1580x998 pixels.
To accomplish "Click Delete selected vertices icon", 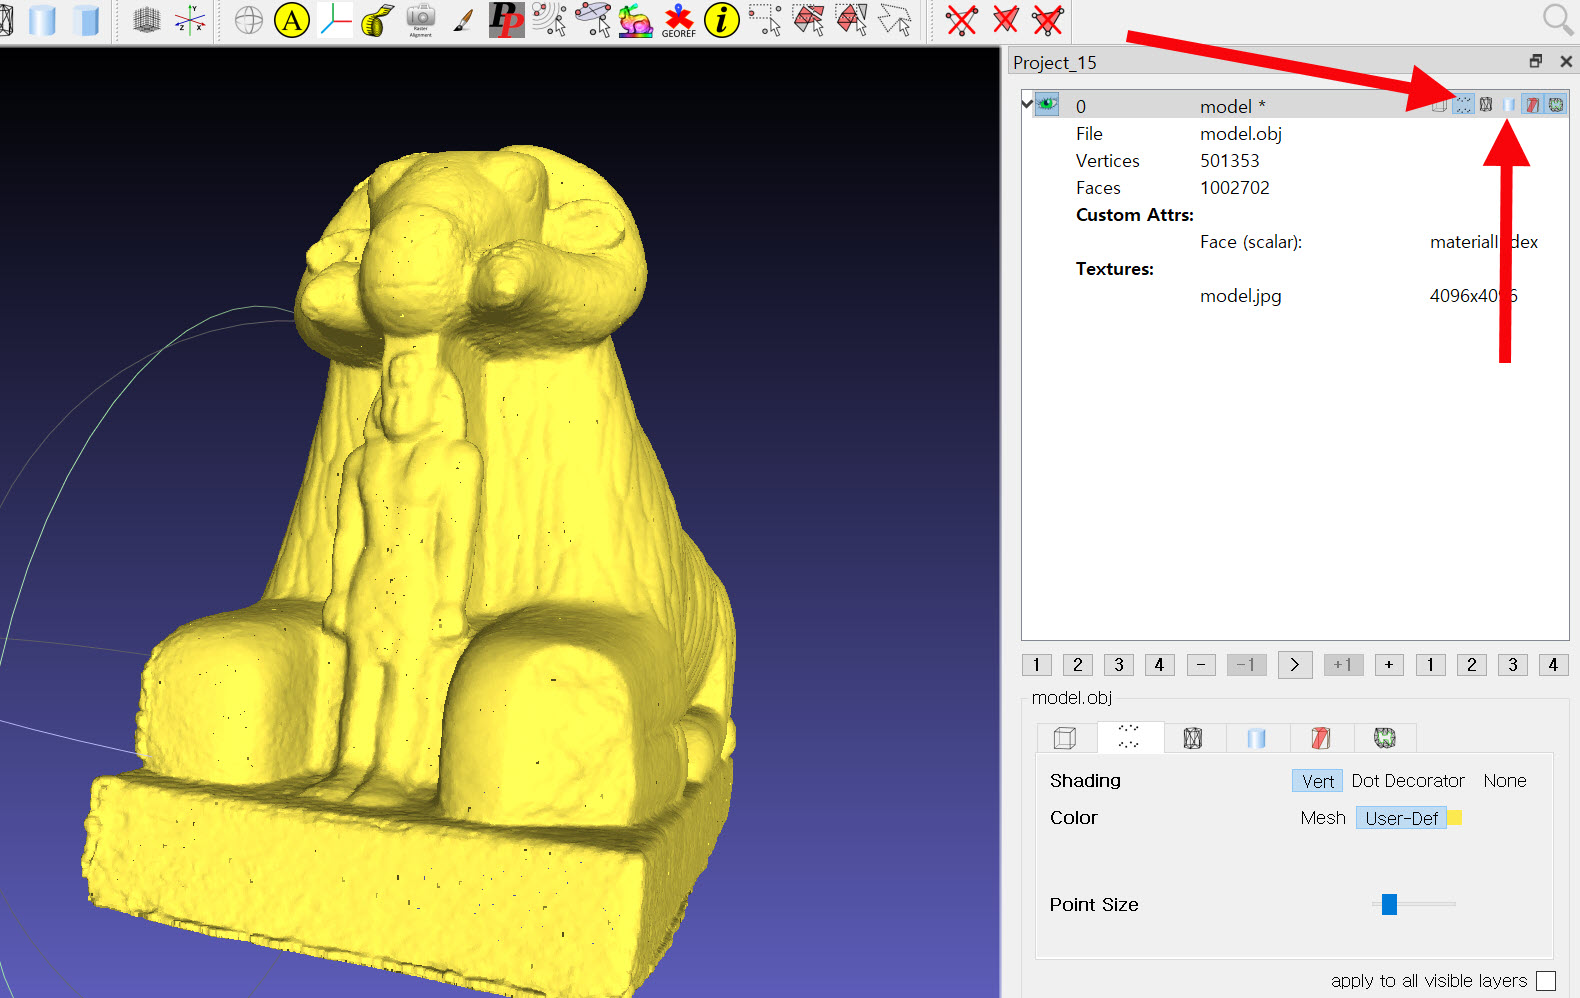I will coord(962,20).
